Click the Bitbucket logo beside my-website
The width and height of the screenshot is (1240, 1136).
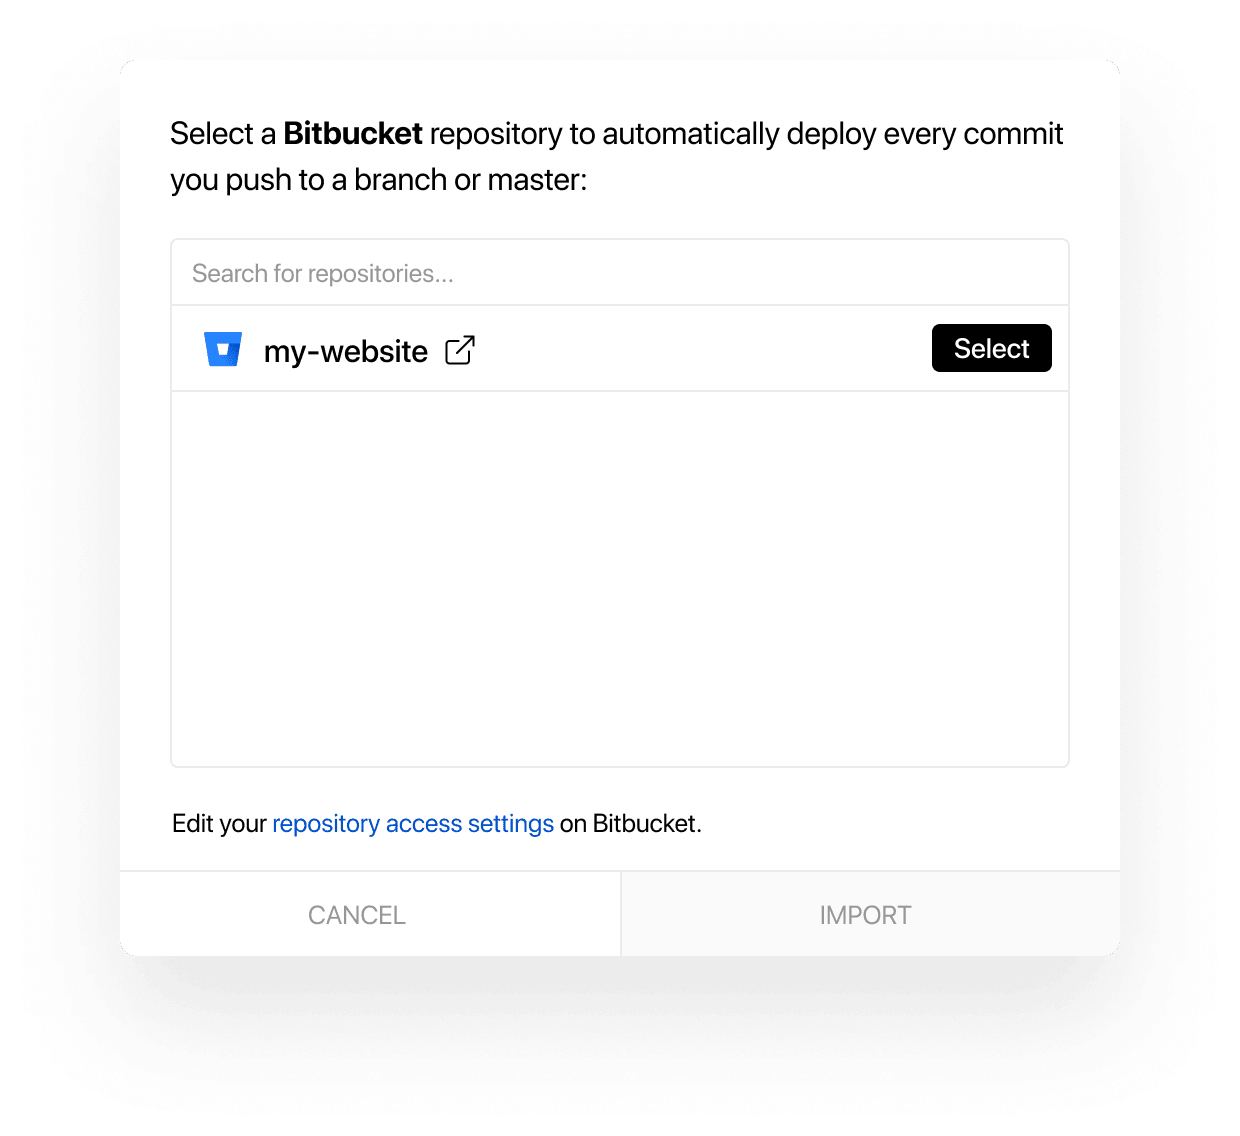pos(222,349)
